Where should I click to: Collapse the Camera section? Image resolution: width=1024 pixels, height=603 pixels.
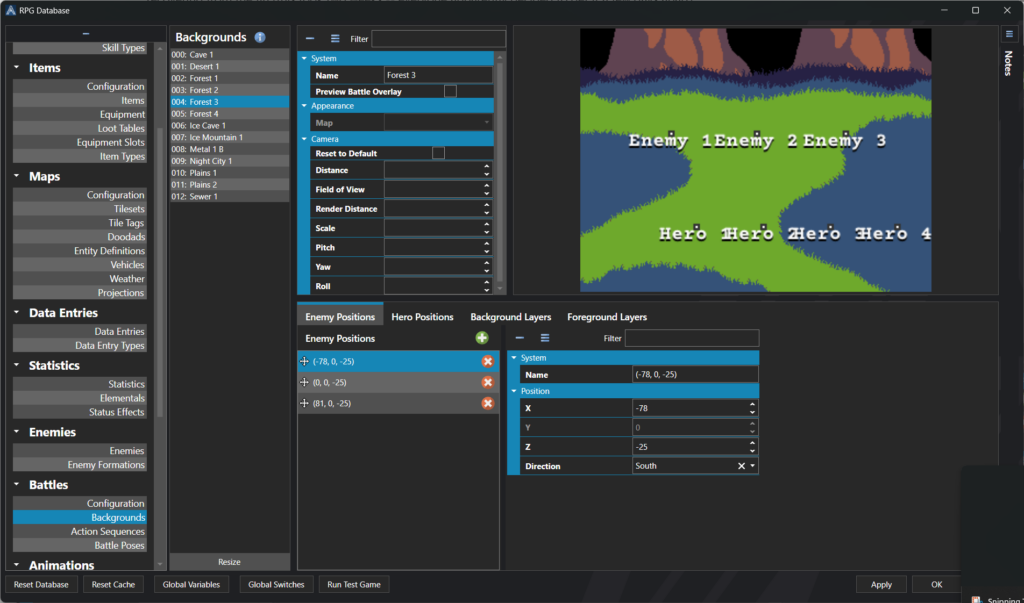click(x=304, y=139)
